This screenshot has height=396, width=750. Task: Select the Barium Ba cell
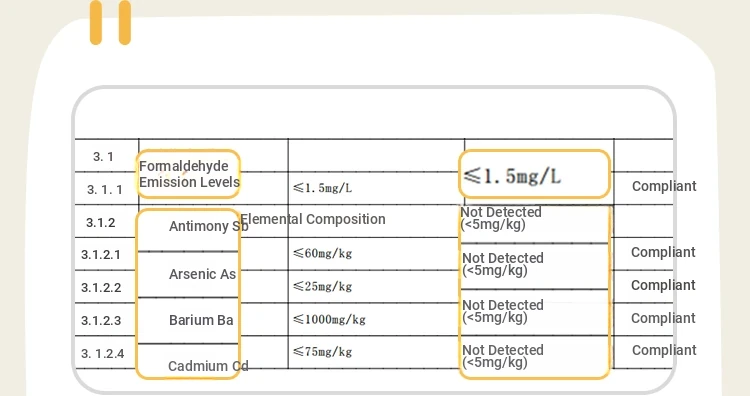pyautogui.click(x=188, y=320)
